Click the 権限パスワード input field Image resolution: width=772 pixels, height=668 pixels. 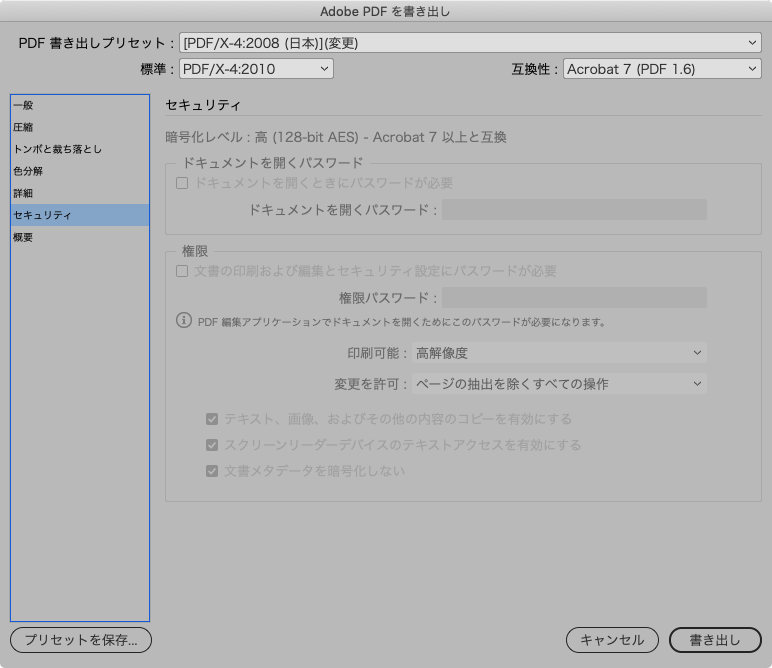(x=574, y=298)
